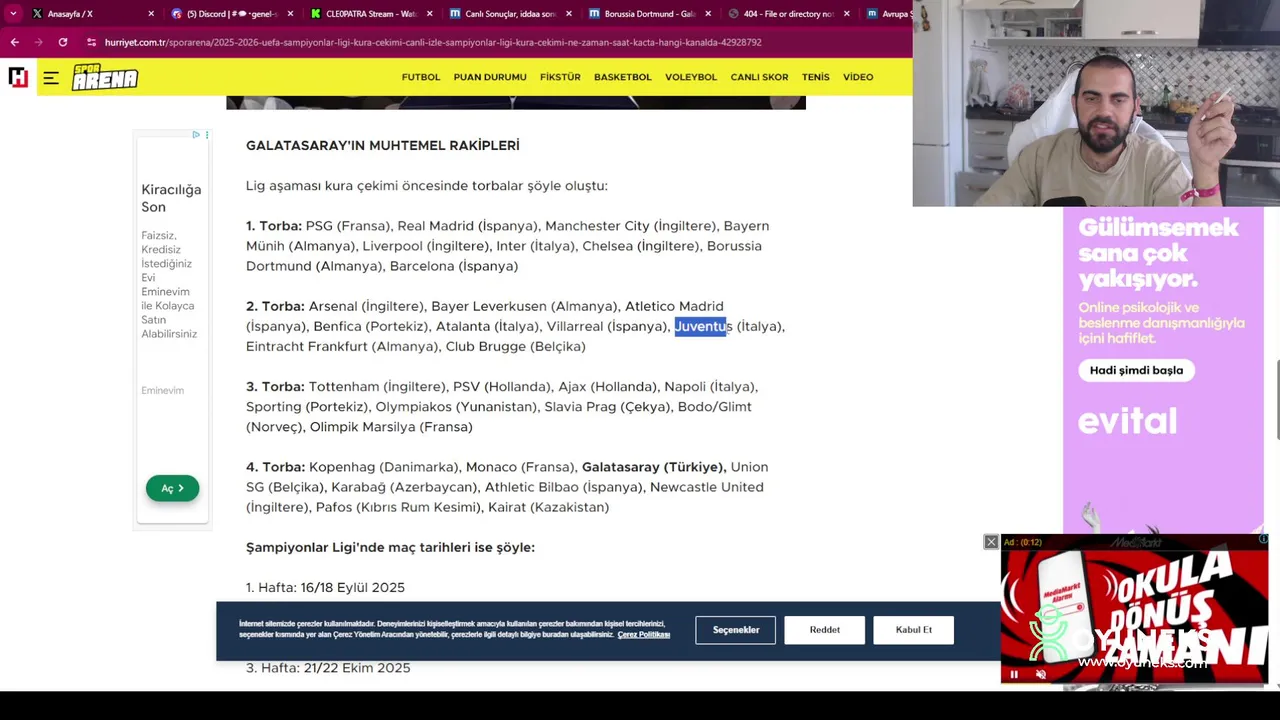Click the AdChoices icon on left ad
The image size is (1280, 720).
[196, 134]
